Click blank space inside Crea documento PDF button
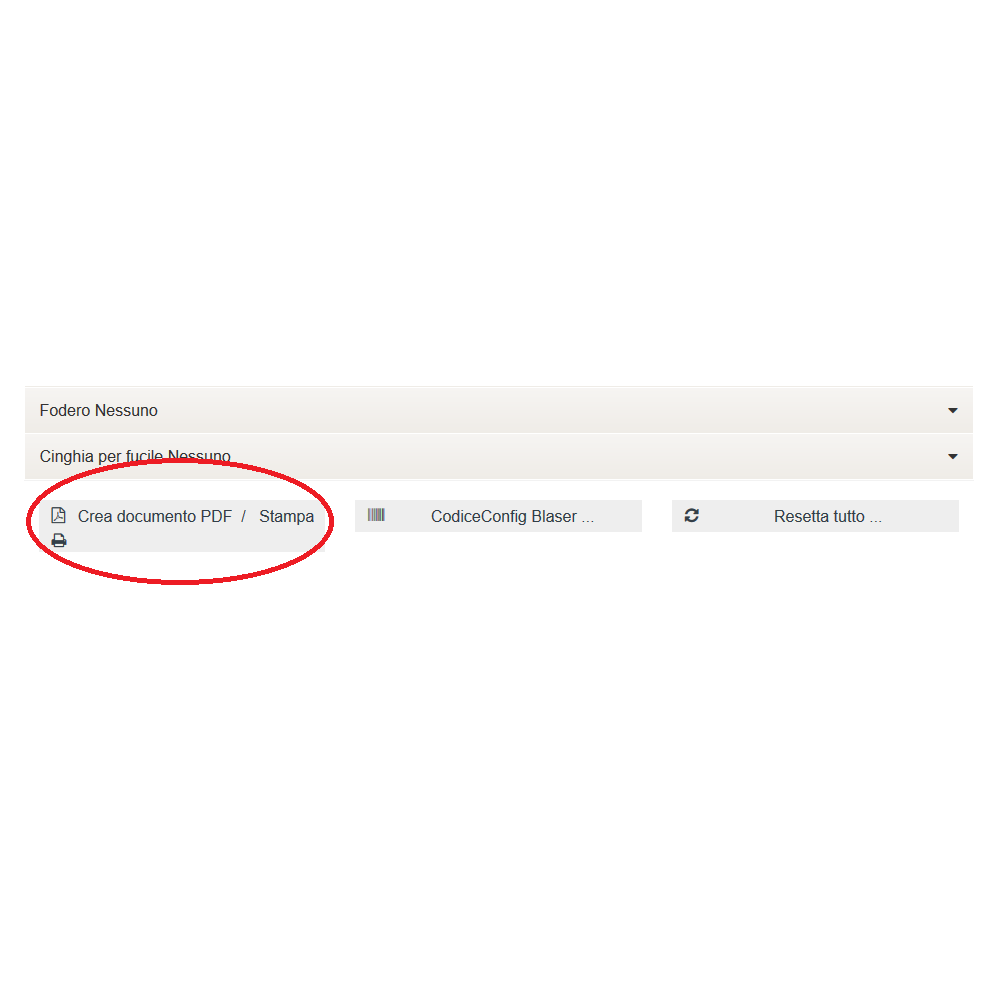The image size is (1000, 1000). [x=191, y=541]
